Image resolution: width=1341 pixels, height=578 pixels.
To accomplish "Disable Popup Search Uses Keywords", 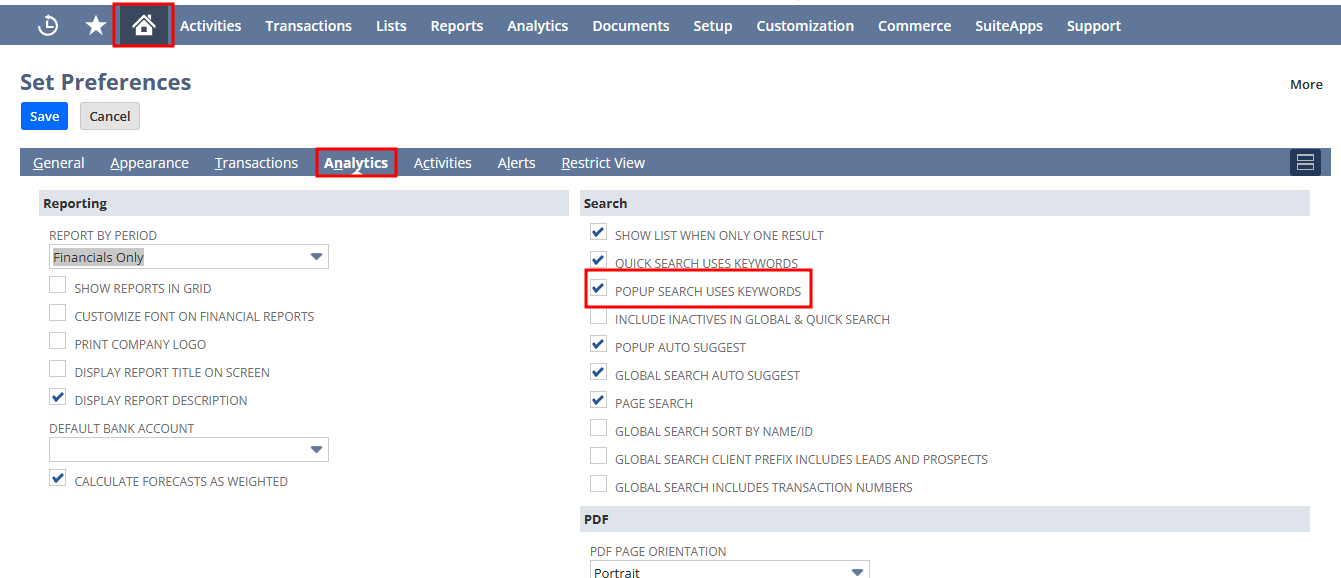I will coord(598,289).
